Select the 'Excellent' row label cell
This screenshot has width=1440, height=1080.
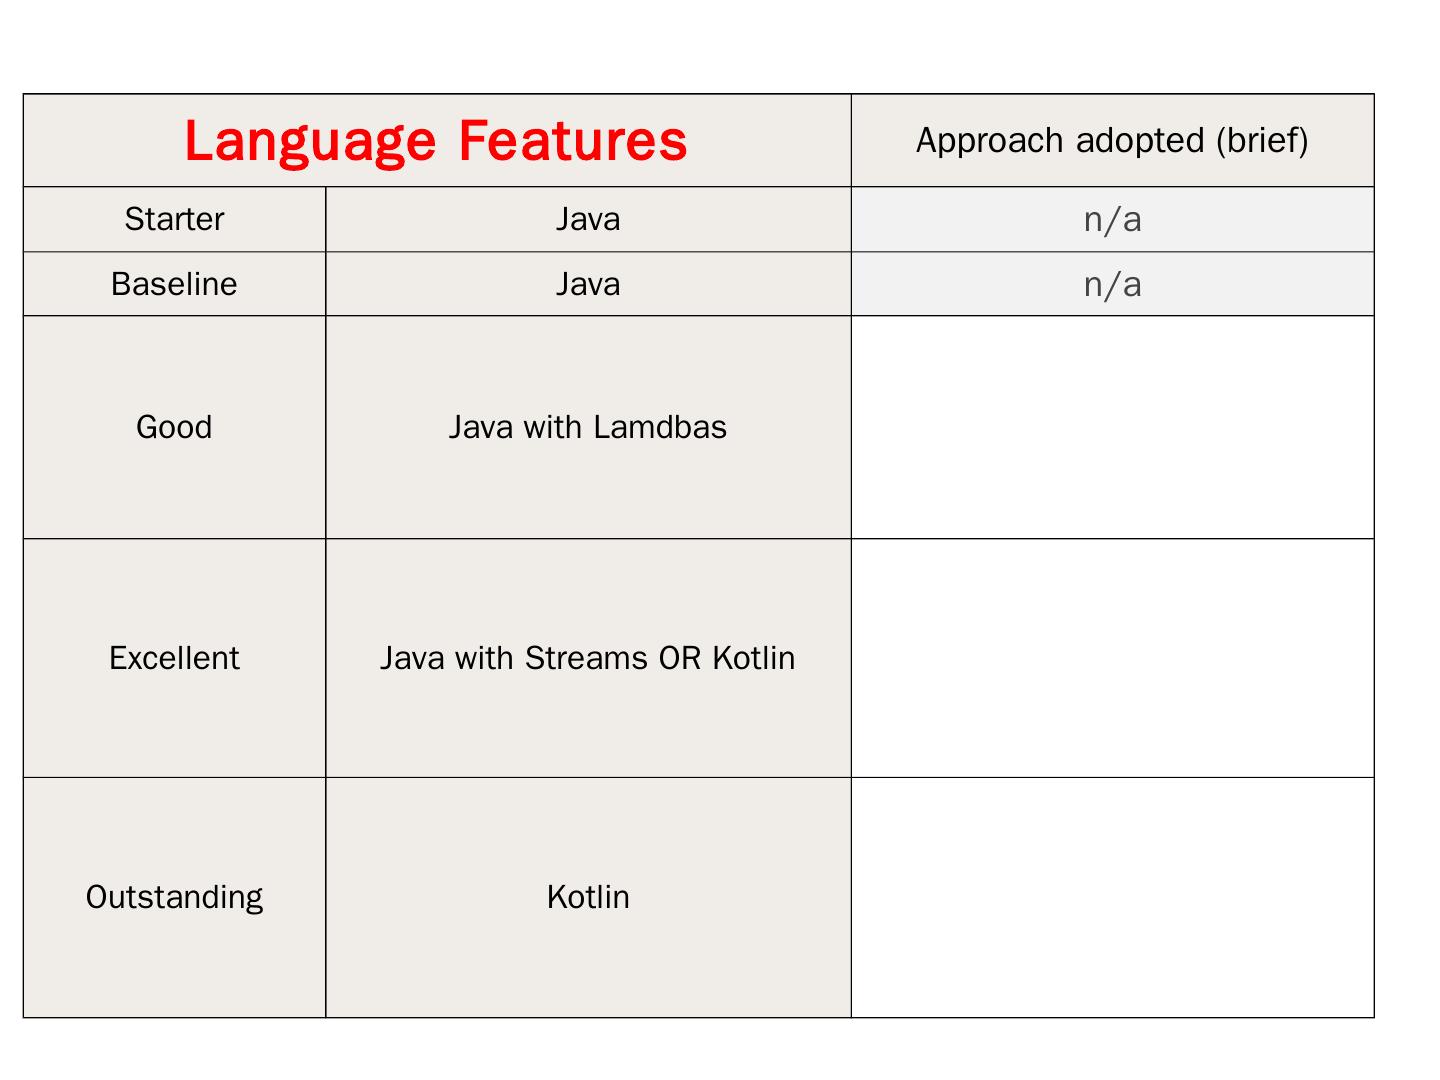[x=174, y=658]
